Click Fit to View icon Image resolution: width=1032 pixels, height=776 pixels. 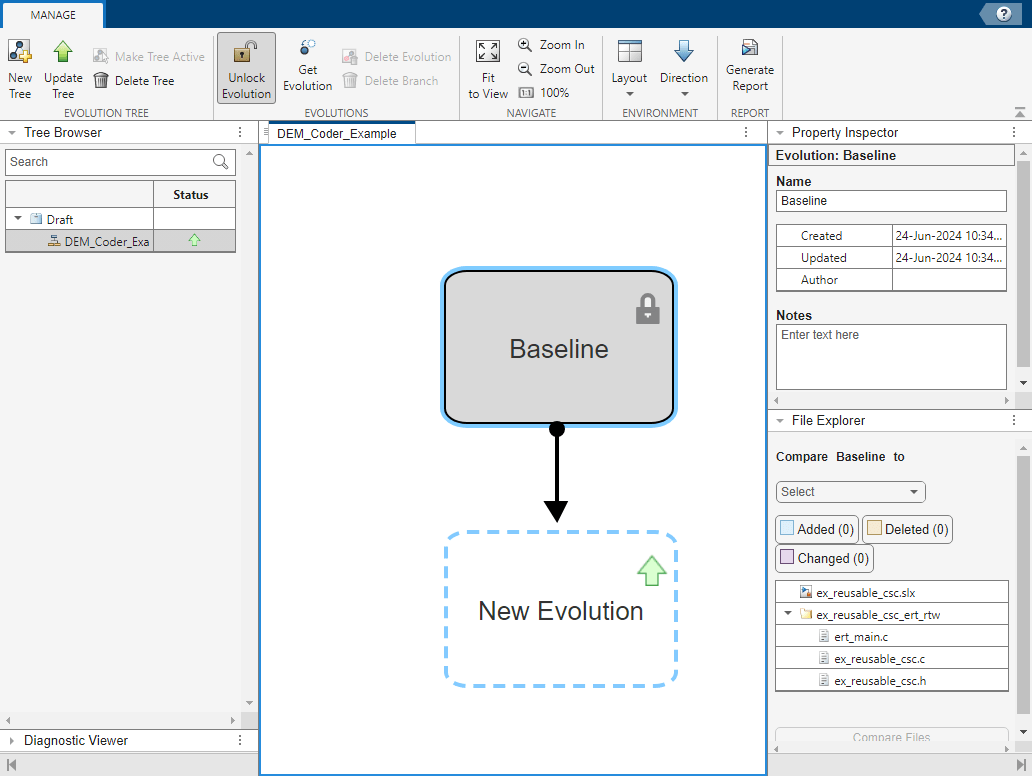pos(488,53)
